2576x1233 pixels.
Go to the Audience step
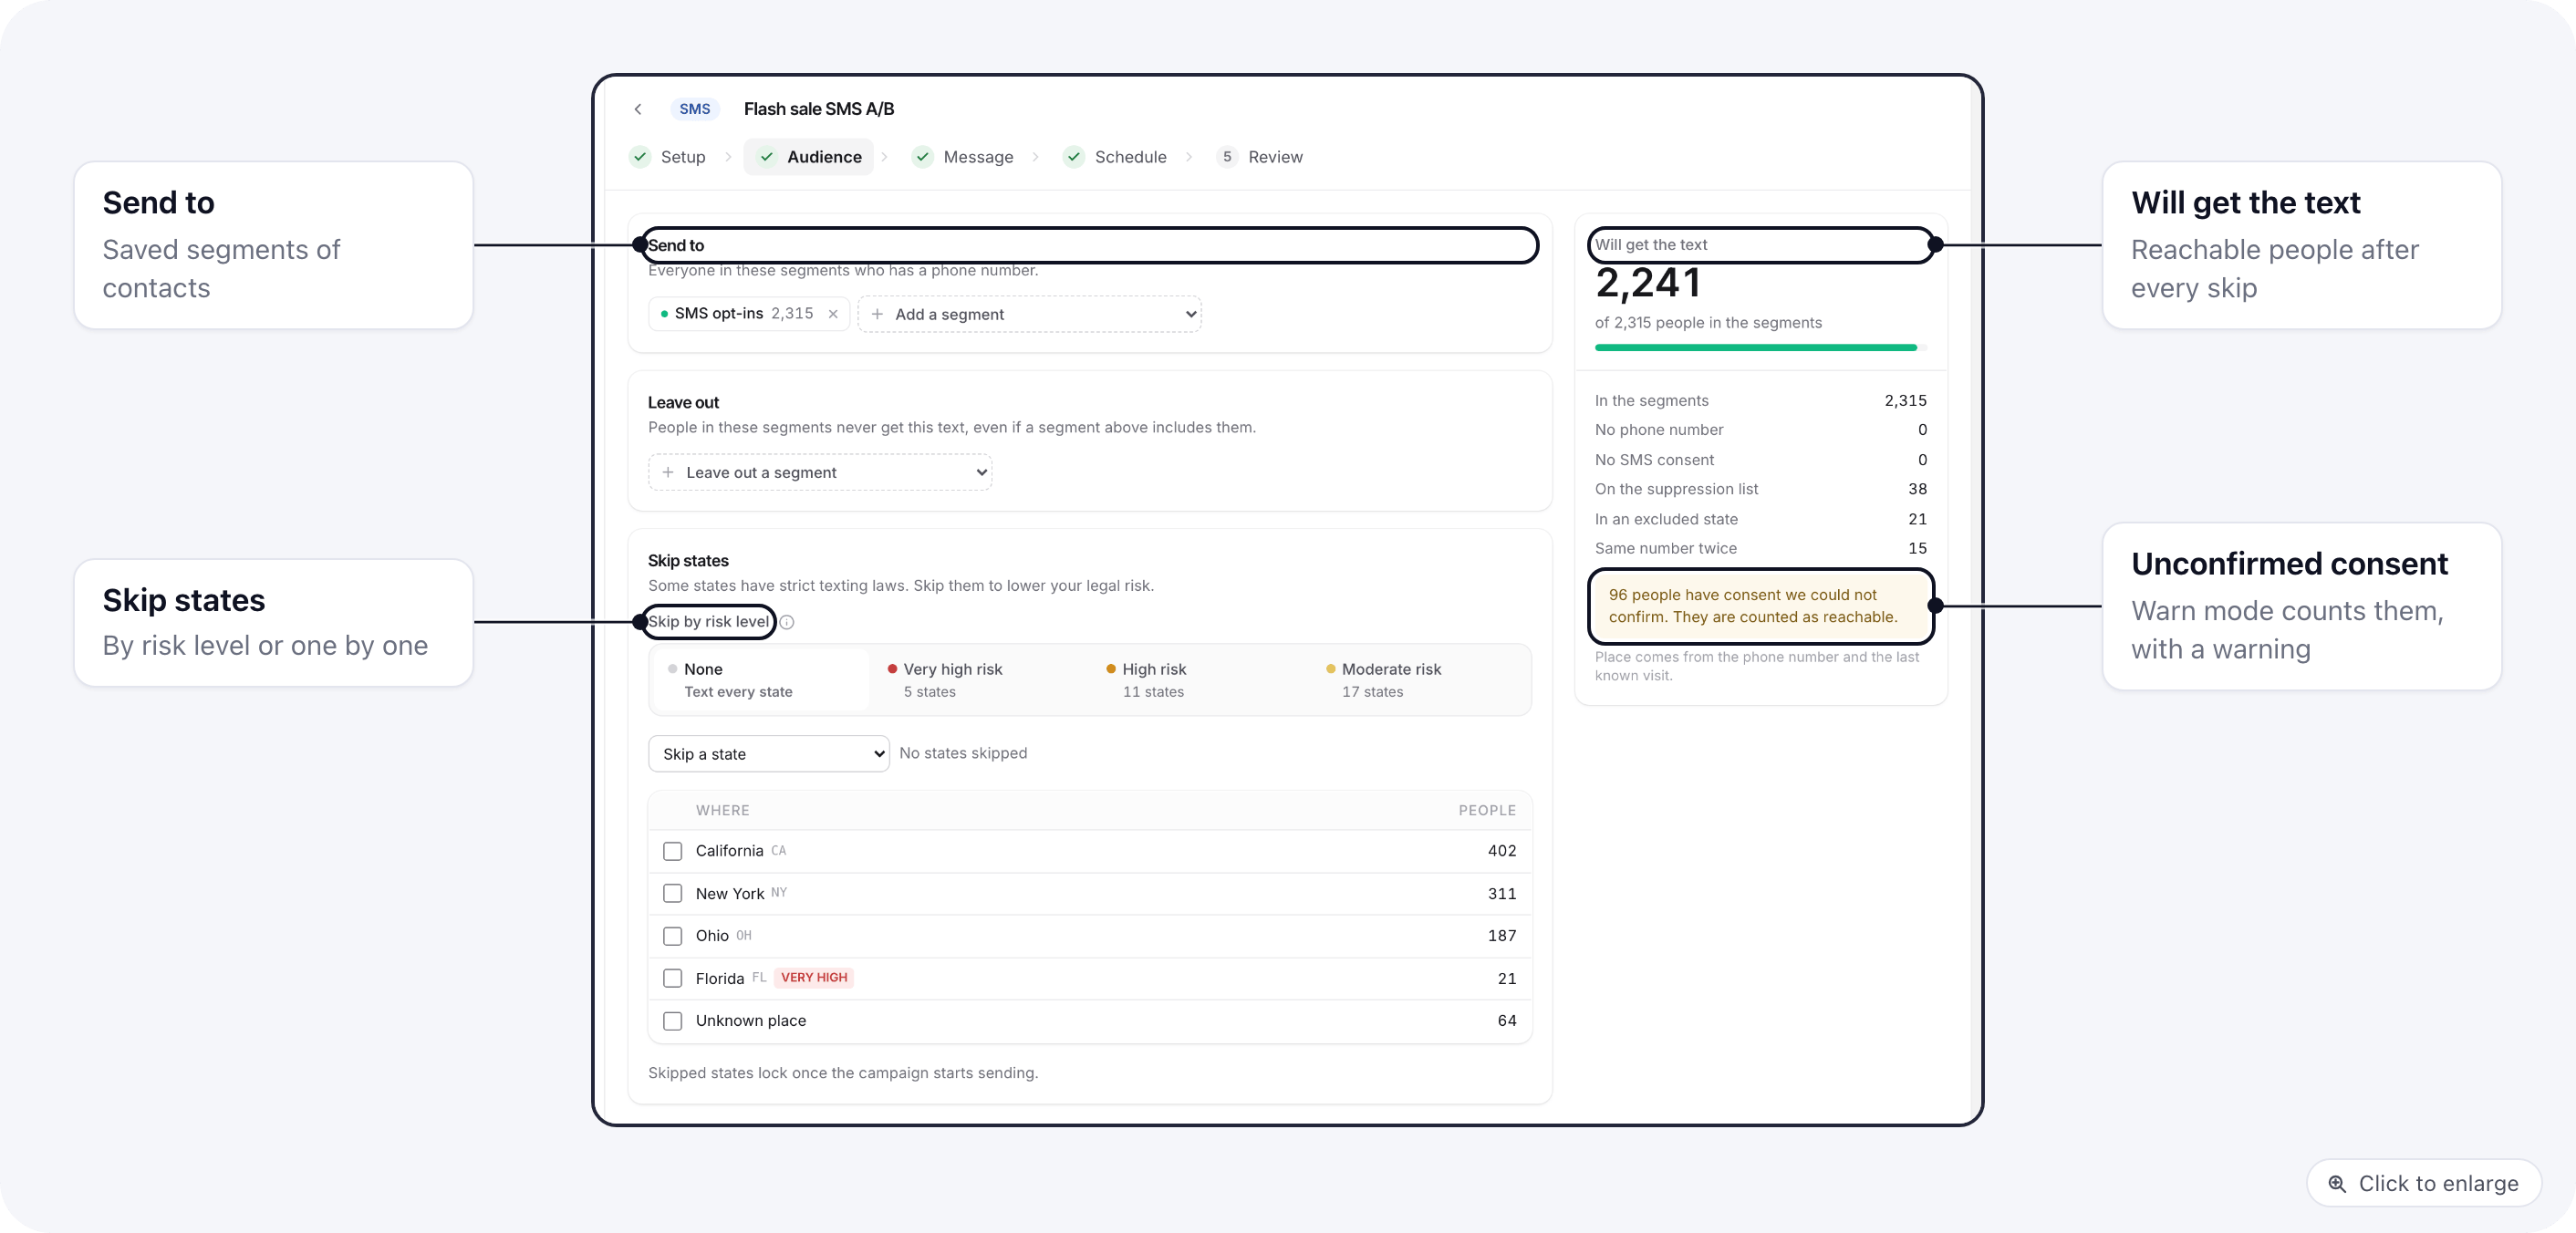(809, 157)
